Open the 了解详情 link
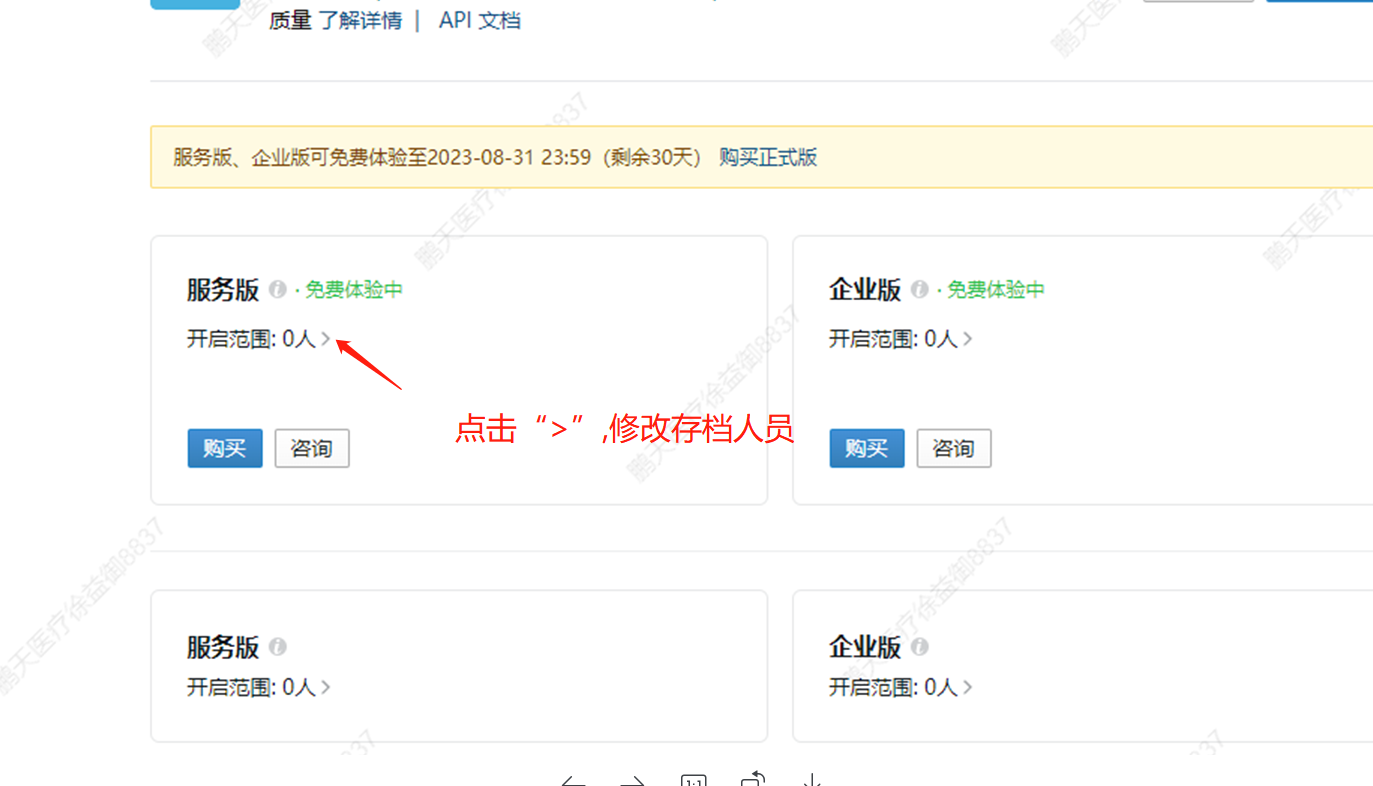 pos(360,20)
